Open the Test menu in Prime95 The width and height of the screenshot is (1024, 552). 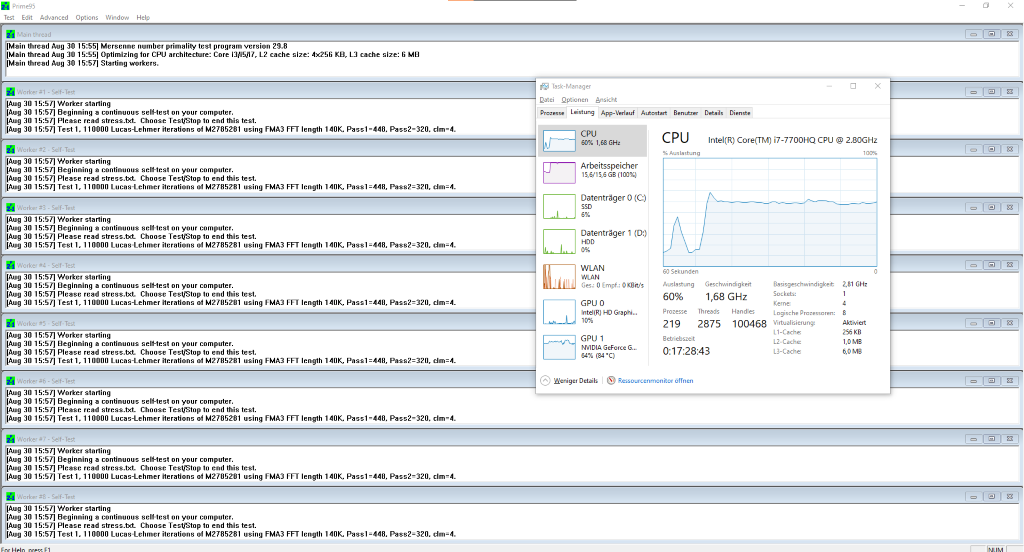[9, 18]
